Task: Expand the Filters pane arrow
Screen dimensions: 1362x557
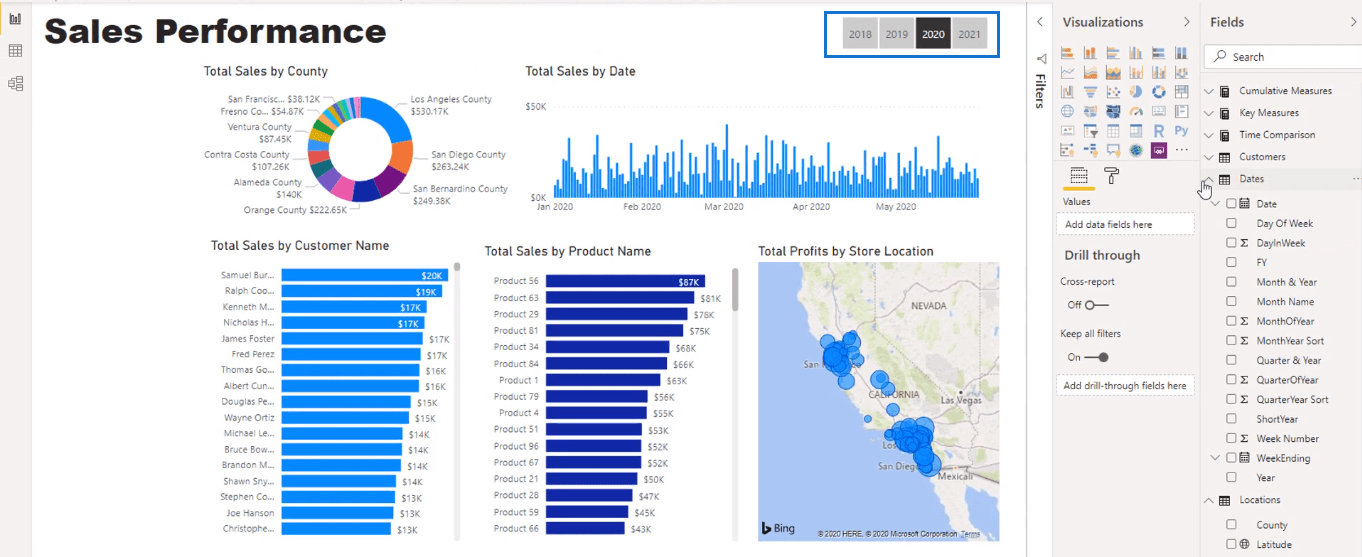Action: coord(1040,22)
